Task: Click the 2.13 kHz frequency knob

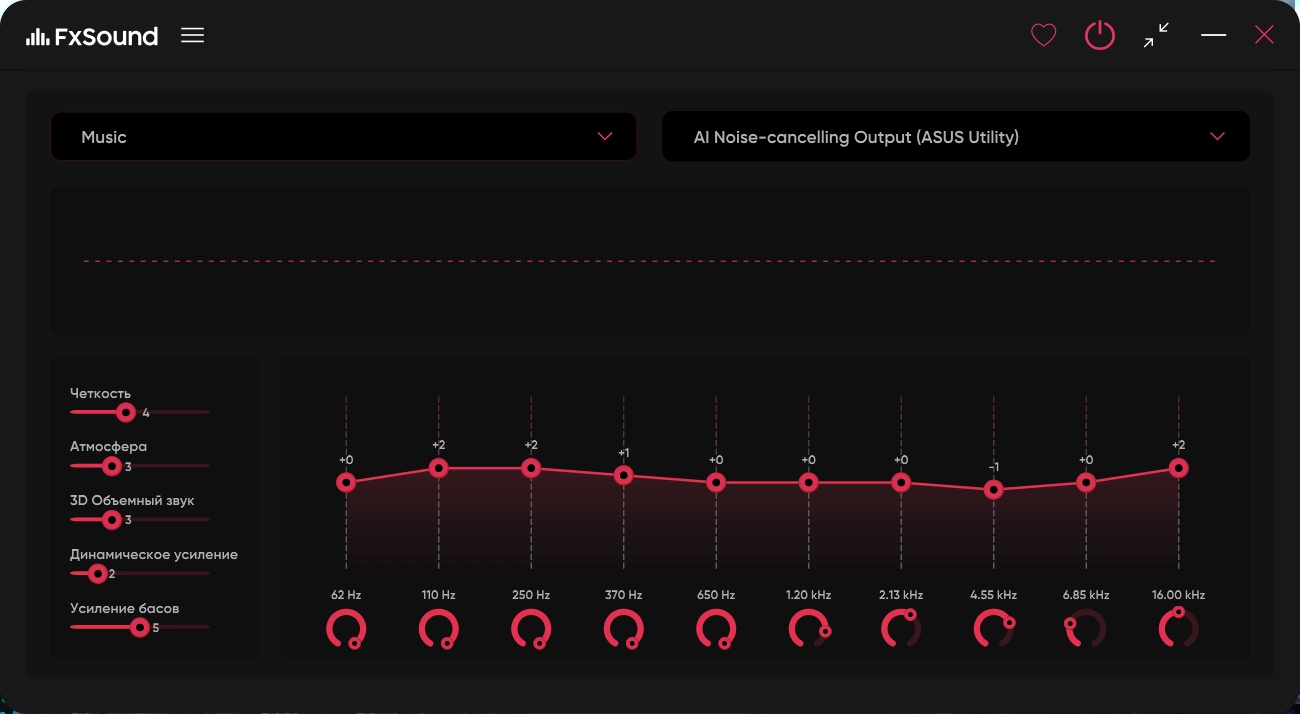Action: pos(901,629)
